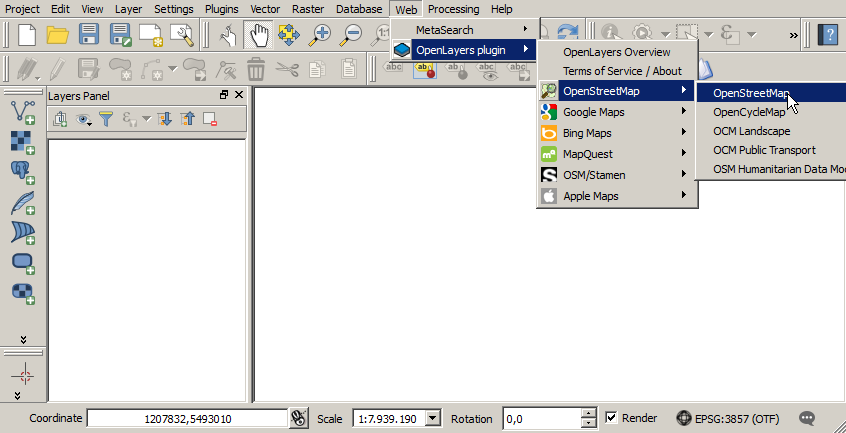Open the Project menu
This screenshot has width=846, height=433.
23,9
